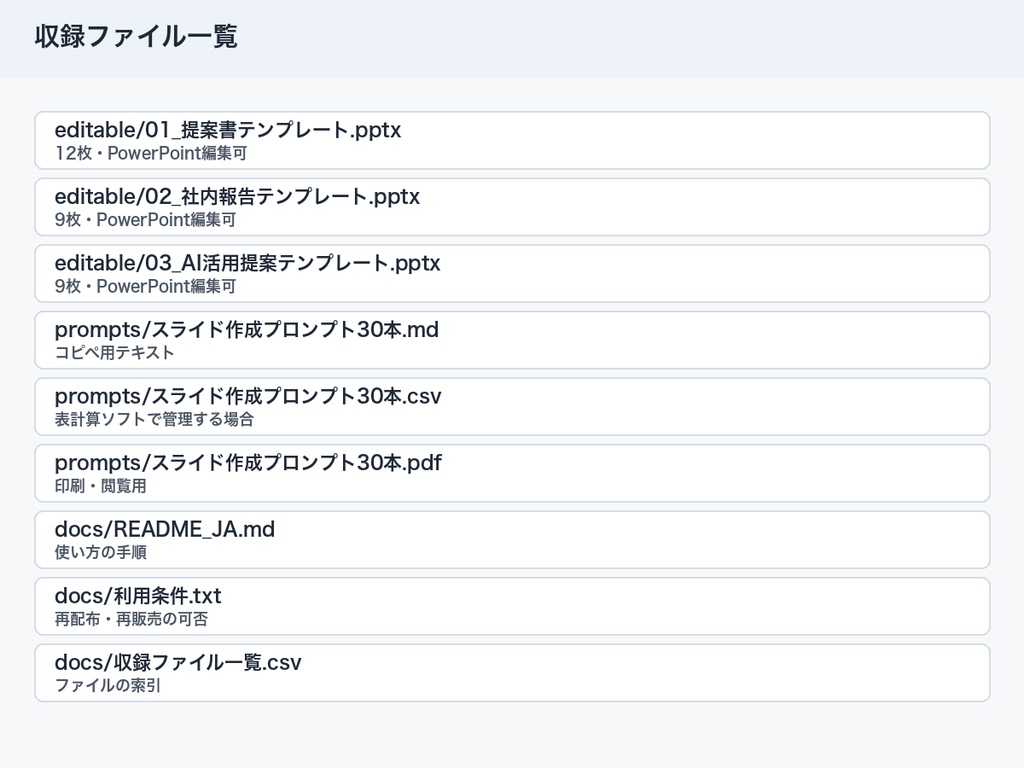The height and width of the screenshot is (768, 1024).
Task: Select the 12枚・PowerPoint編集可 description
Action: click(x=151, y=153)
